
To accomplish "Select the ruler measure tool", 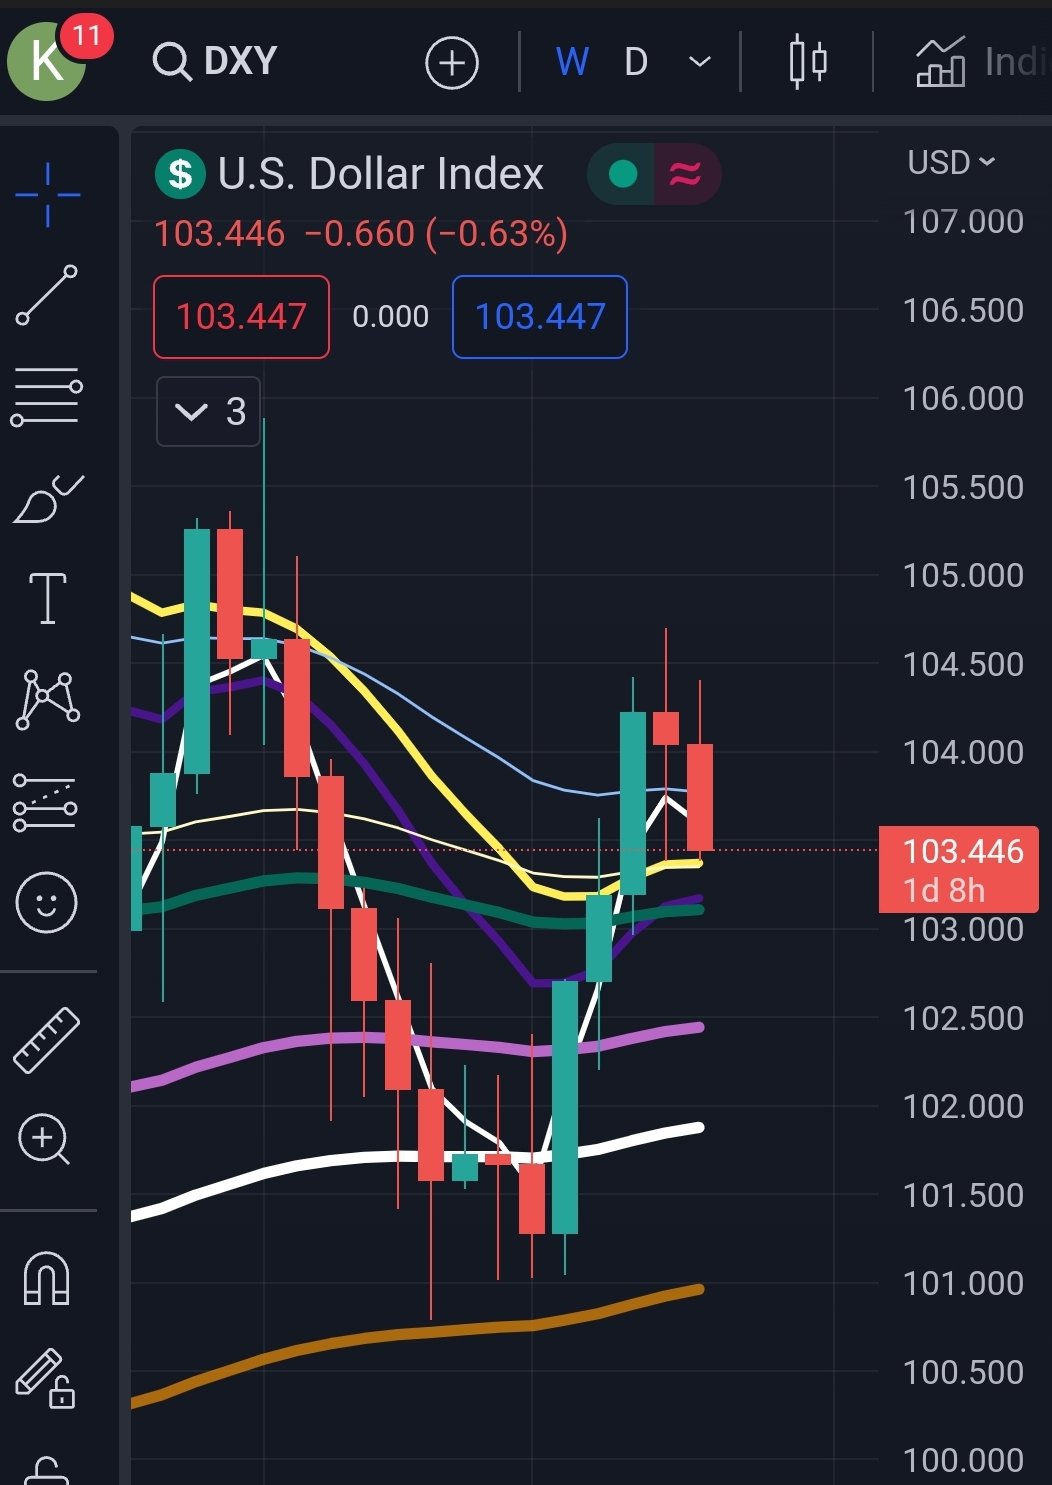I will coord(47,1041).
